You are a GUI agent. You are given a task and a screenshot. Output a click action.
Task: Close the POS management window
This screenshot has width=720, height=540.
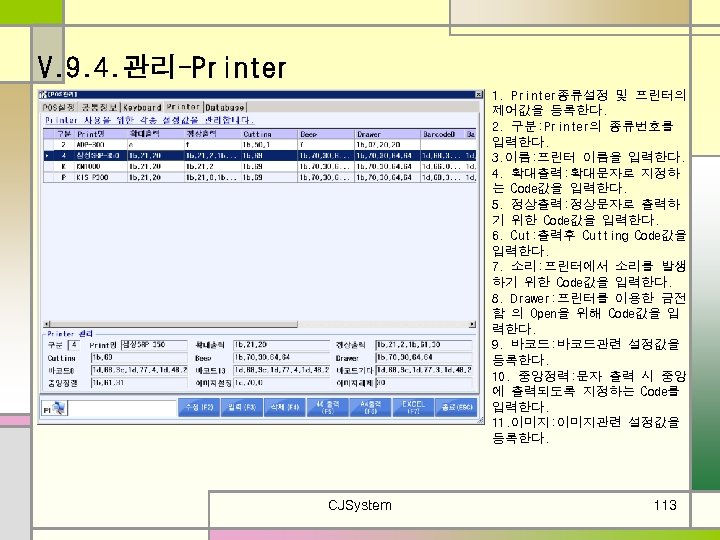(478, 94)
